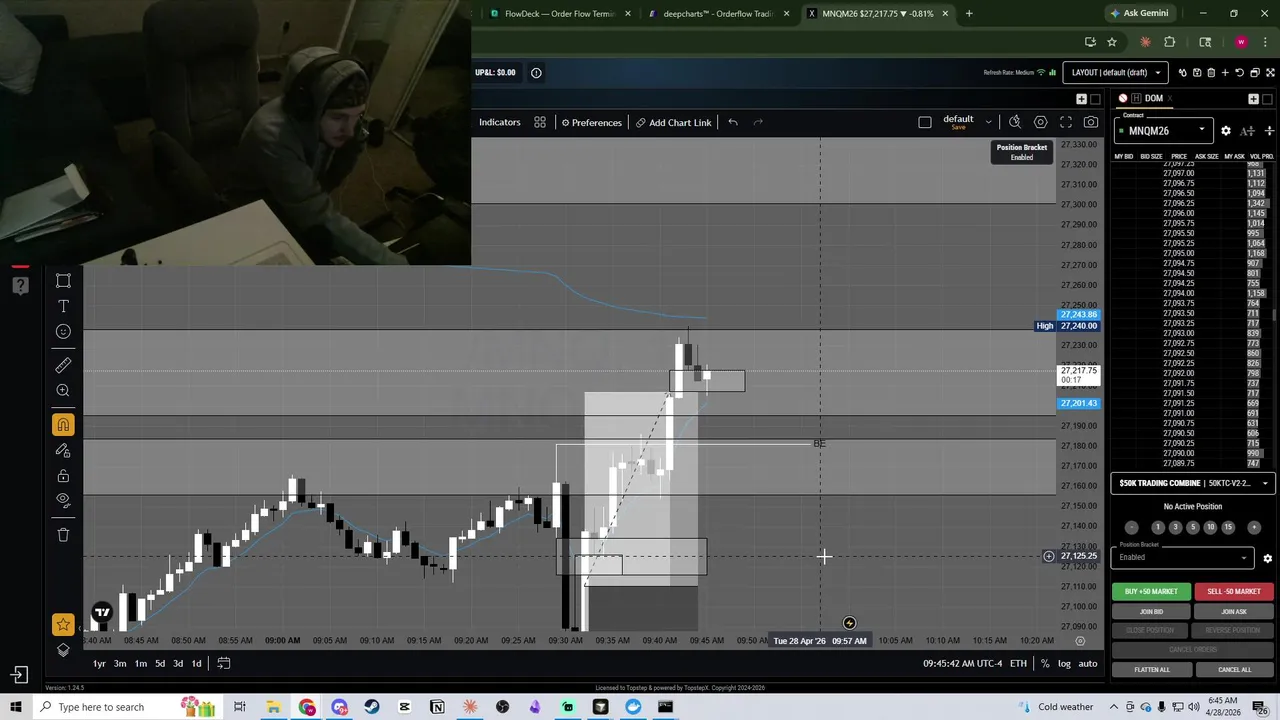
Task: Toggle stay in drawing mode pencil-lock
Action: click(63, 451)
